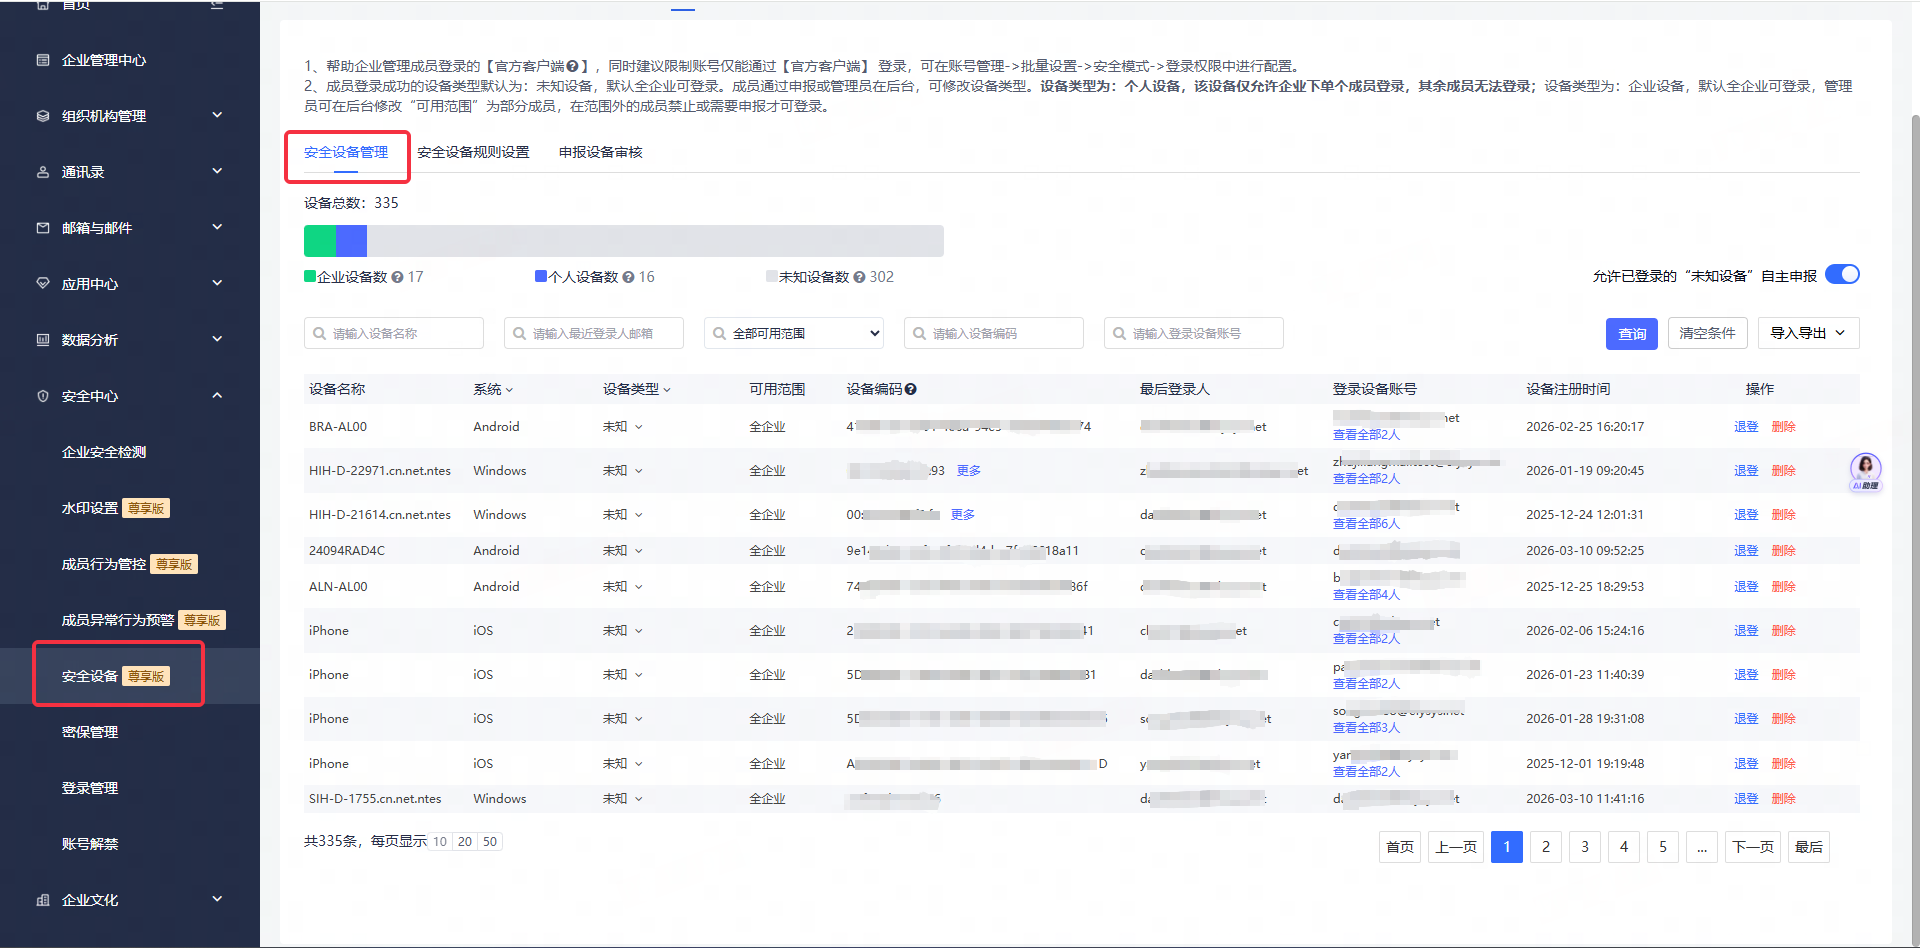Click blue personal segment of device bar
The image size is (1920, 948).
click(351, 241)
